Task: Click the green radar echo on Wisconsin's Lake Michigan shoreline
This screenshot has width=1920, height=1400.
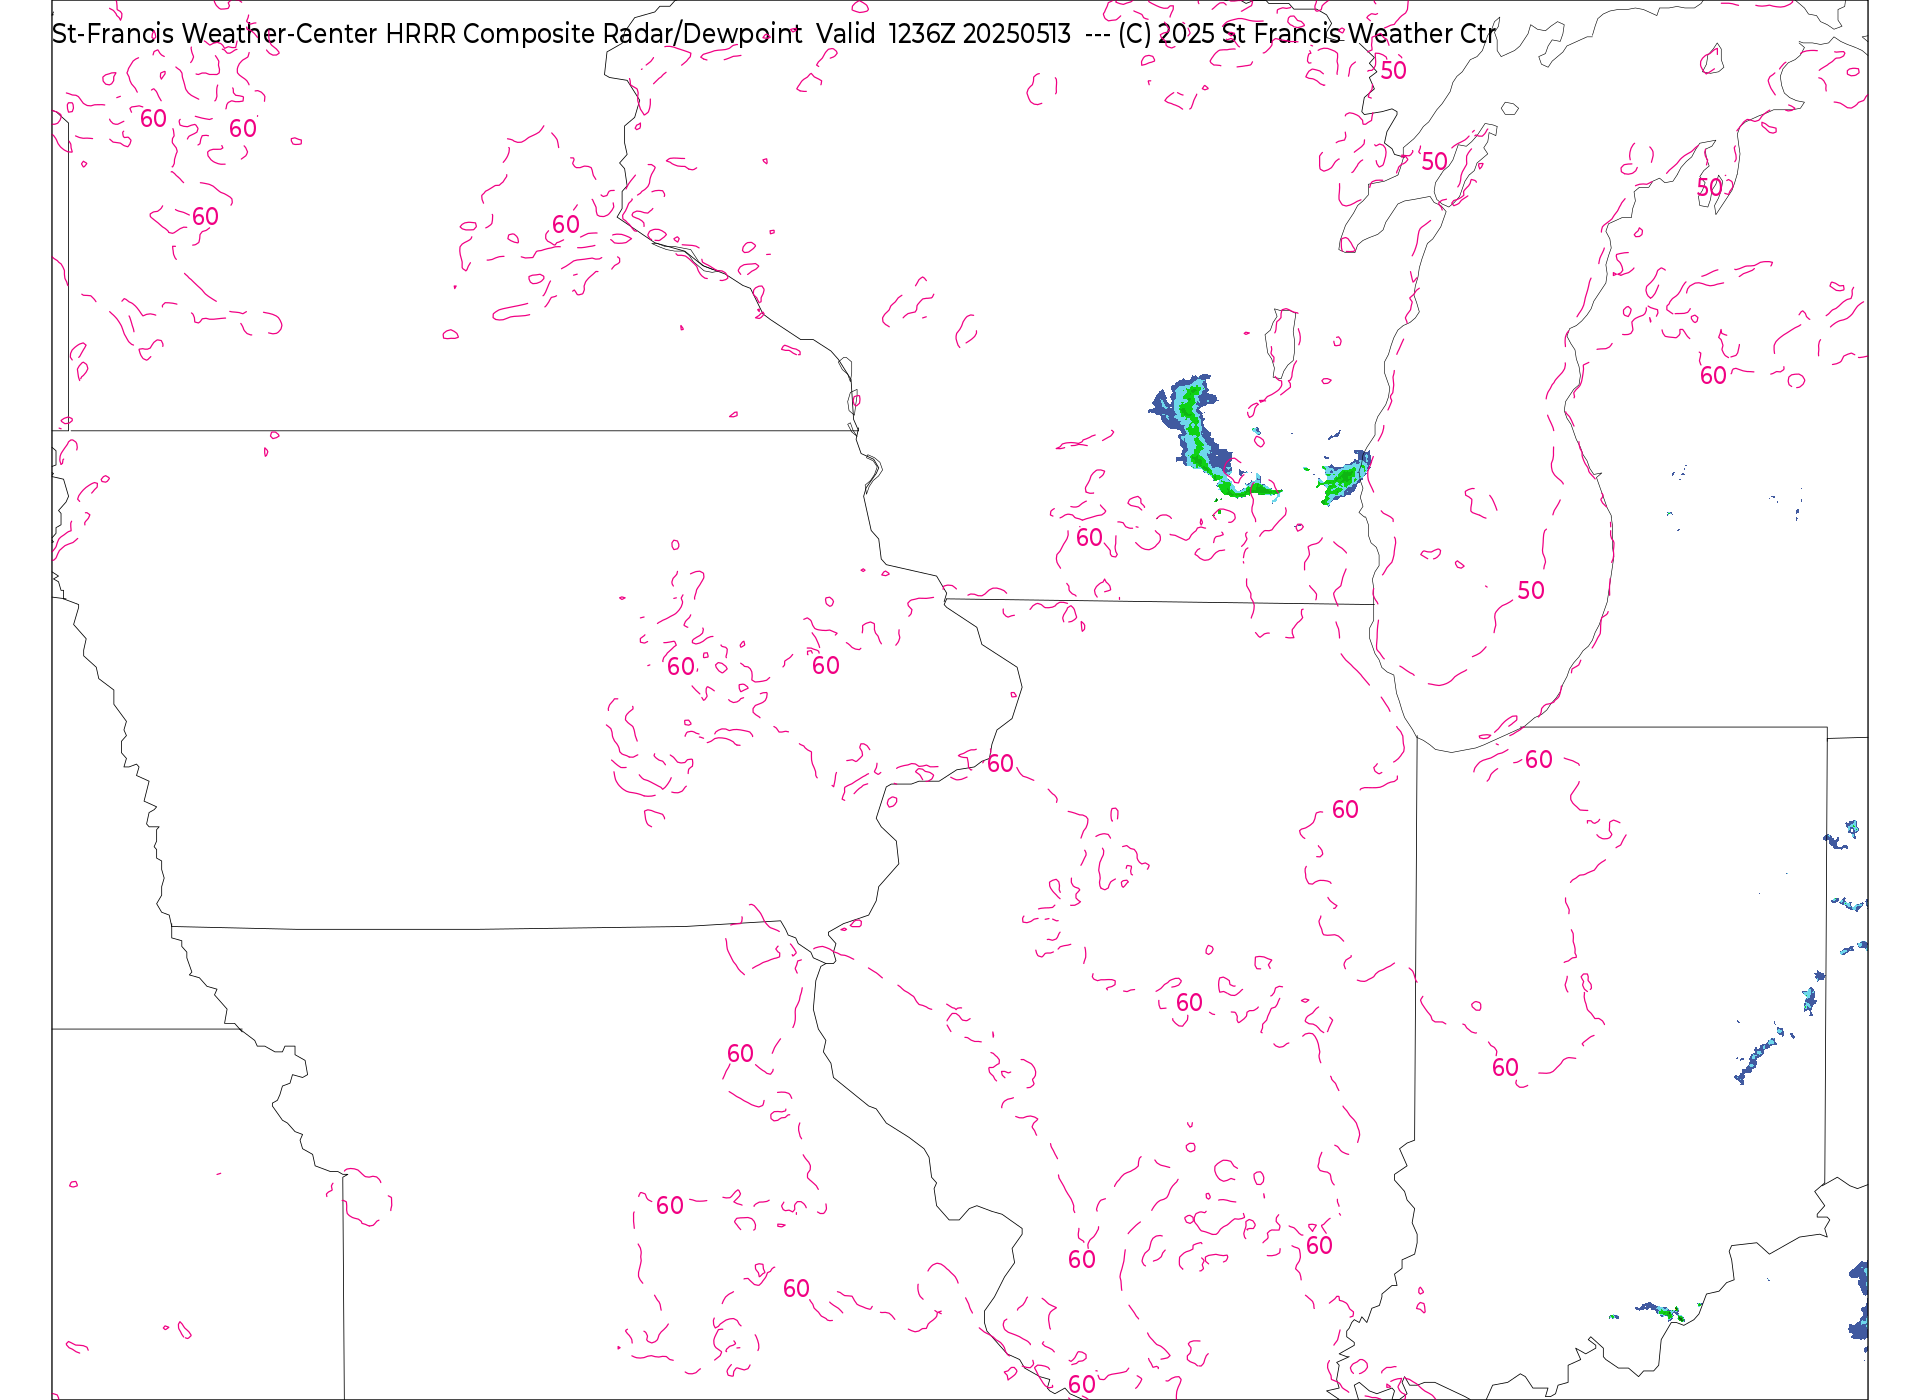Action: 1343,479
